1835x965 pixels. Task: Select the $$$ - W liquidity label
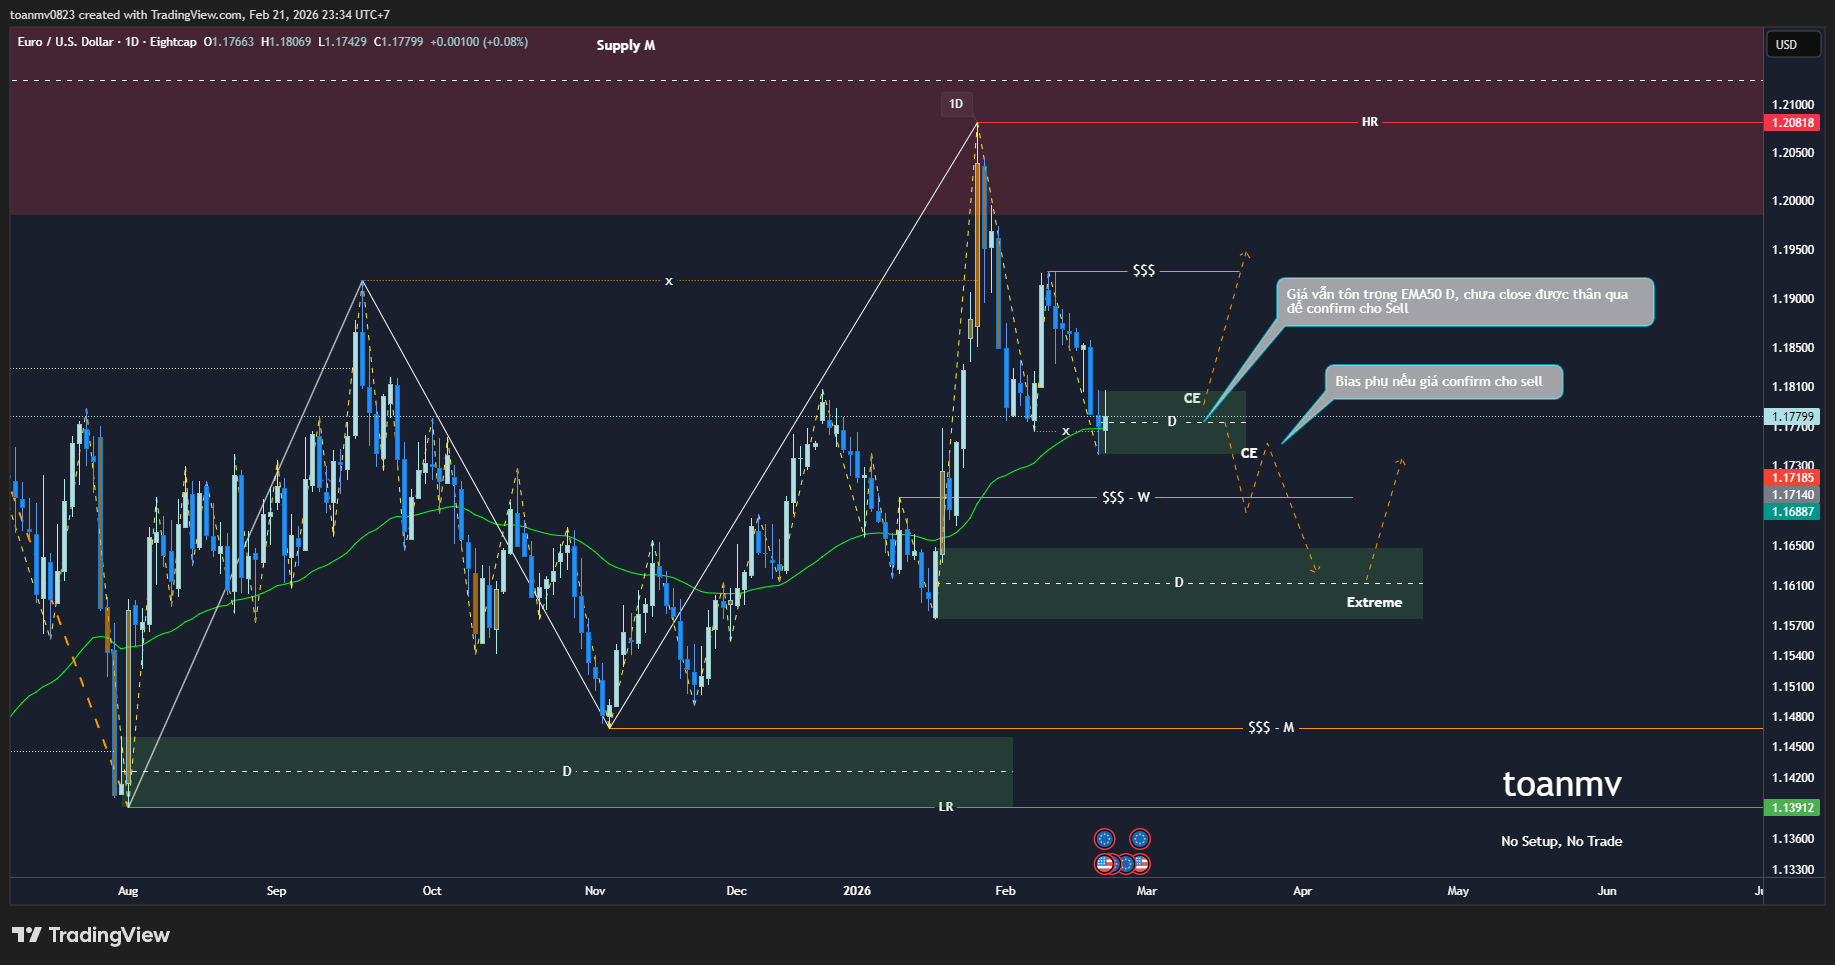1126,497
